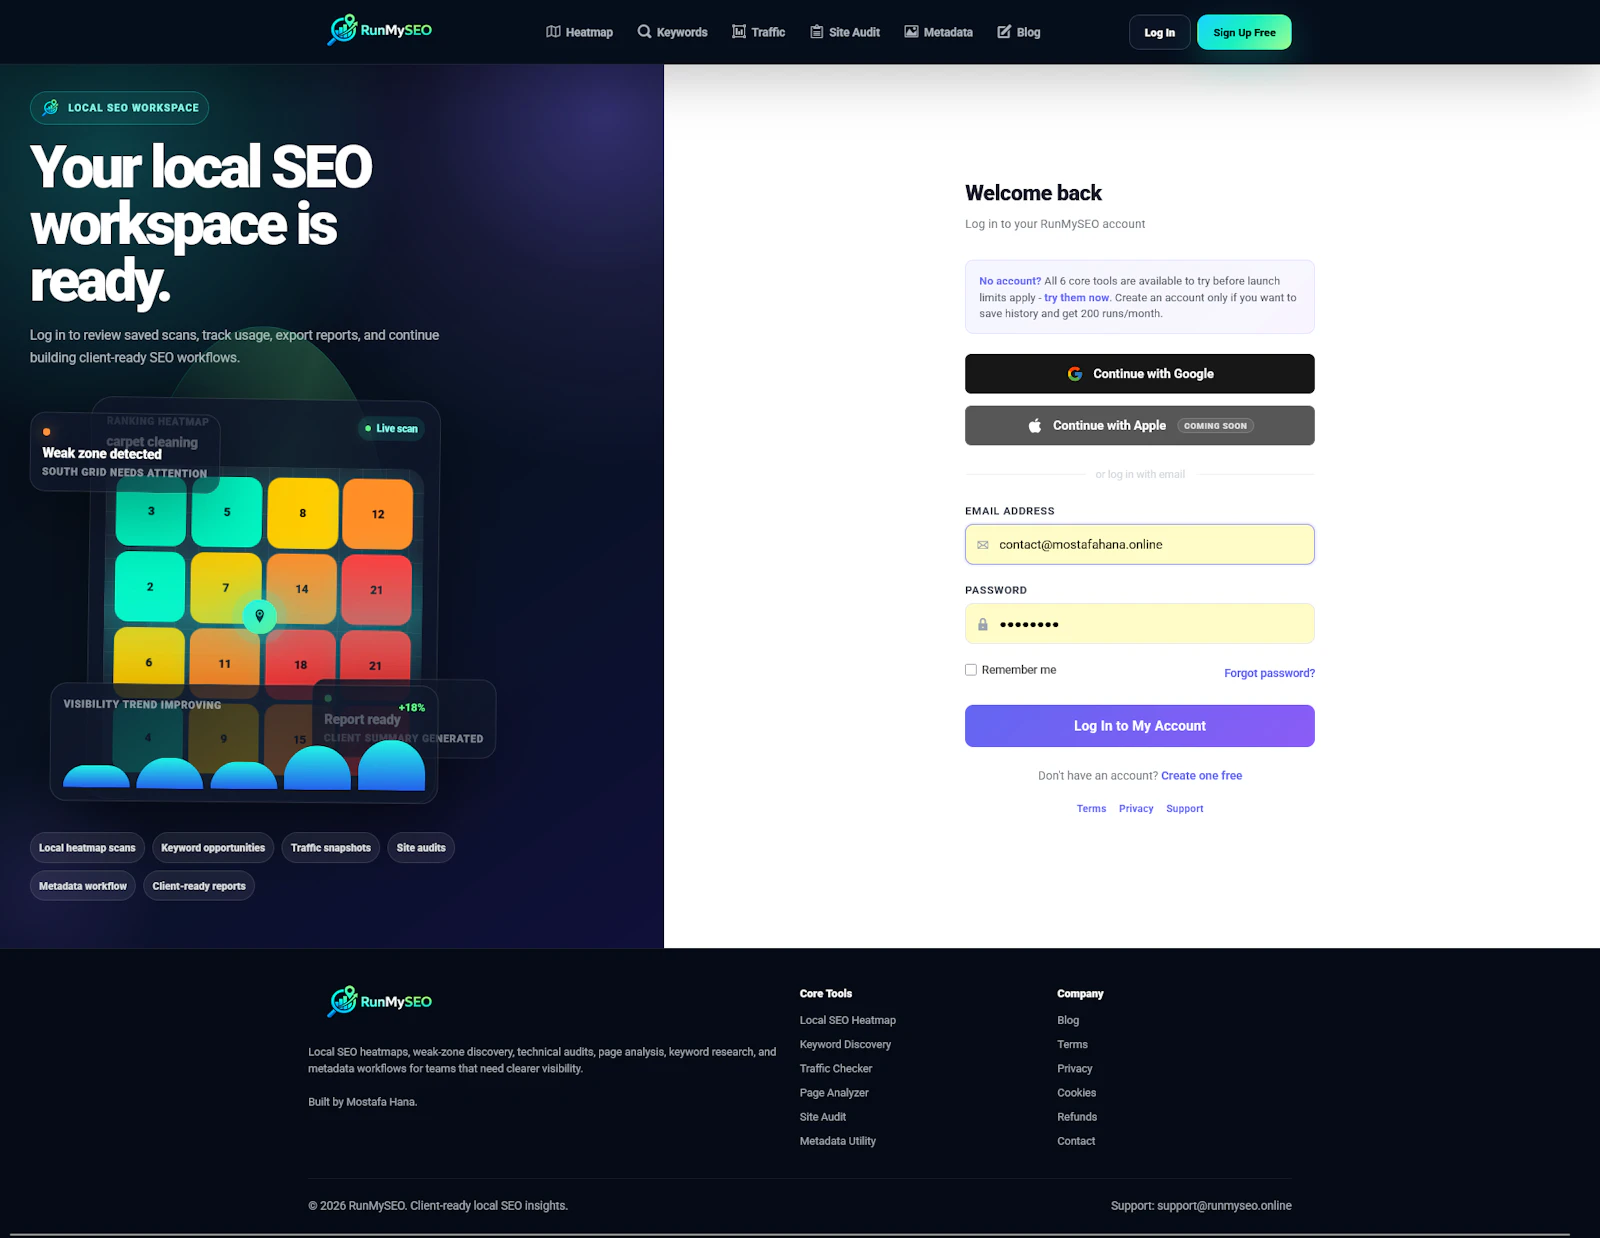Open the Keywords nav item

pos(672,32)
